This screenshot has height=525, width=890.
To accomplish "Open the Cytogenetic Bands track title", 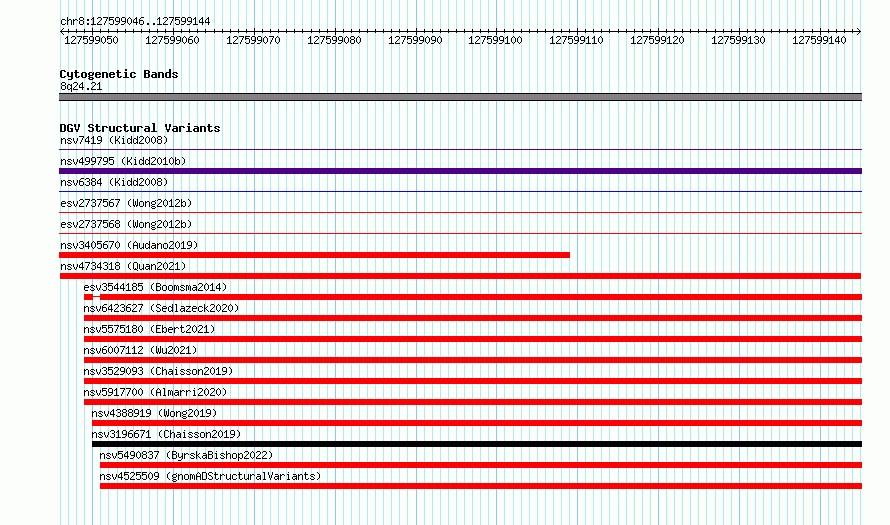I will pyautogui.click(x=119, y=74).
